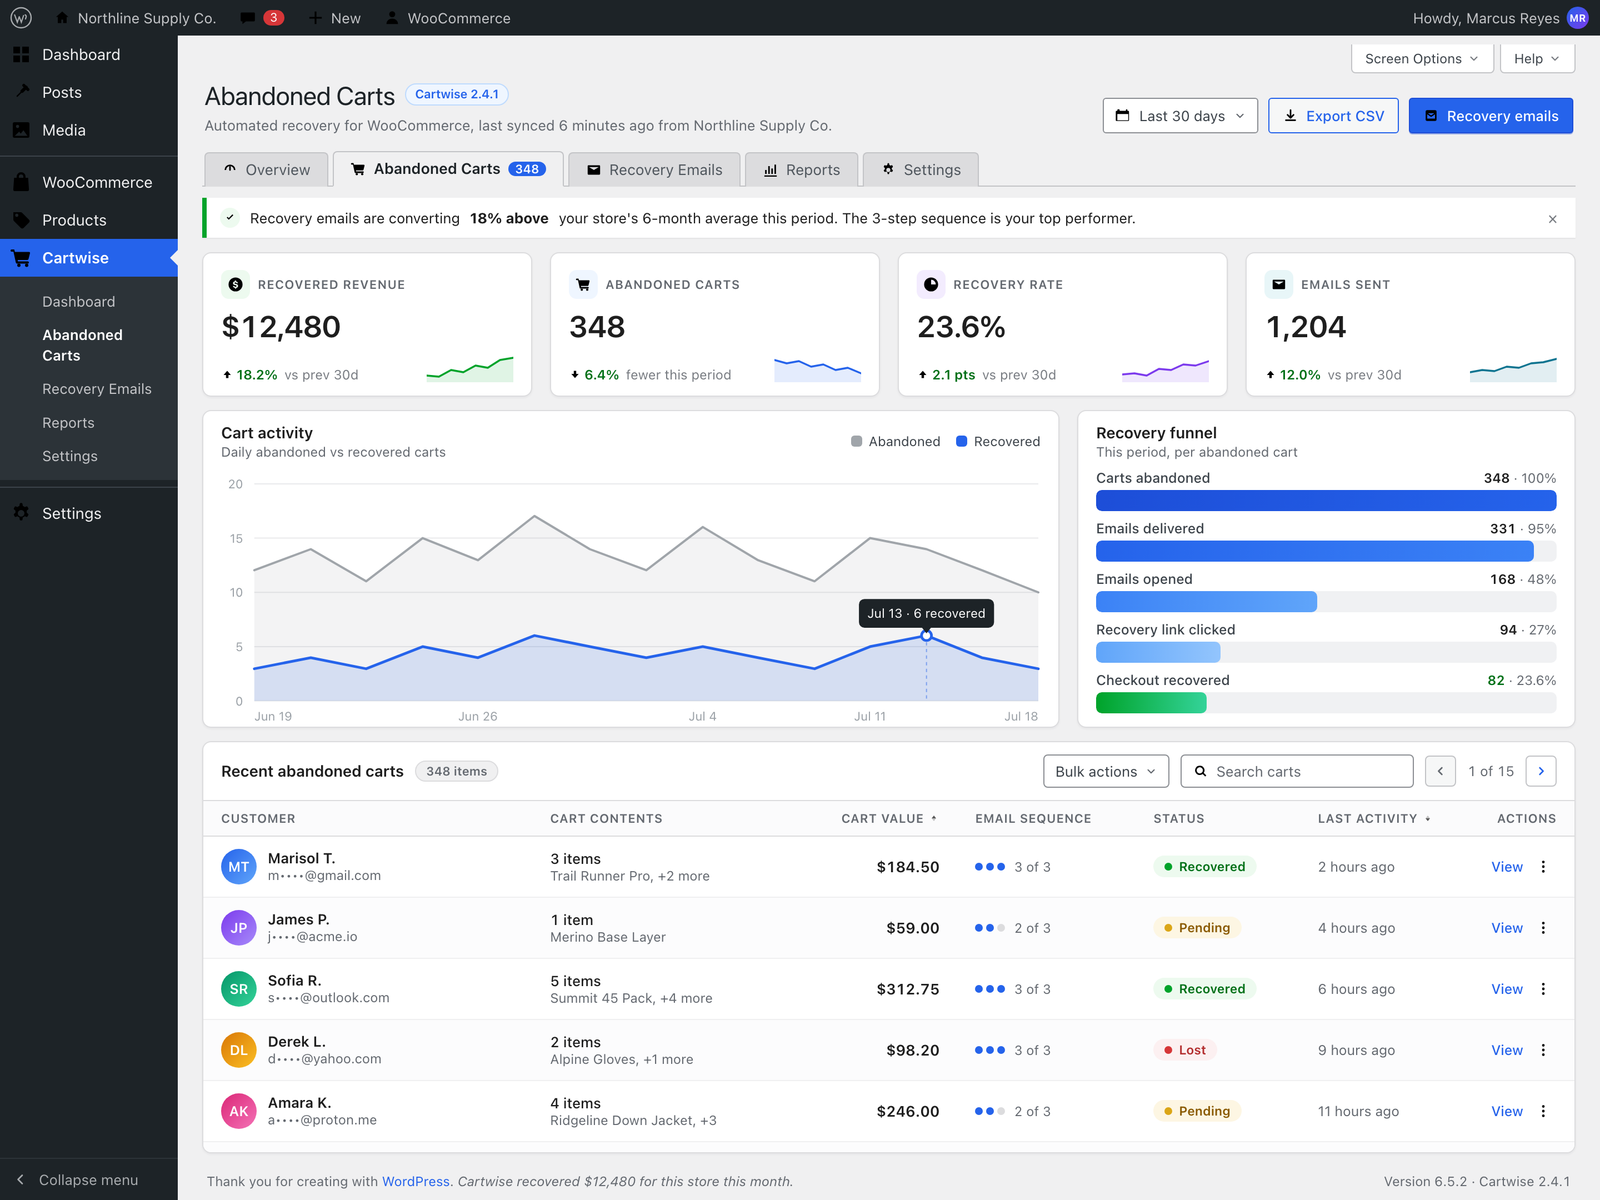The width and height of the screenshot is (1600, 1200).
Task: Open Products tag icon in sidebar
Action: 21,220
